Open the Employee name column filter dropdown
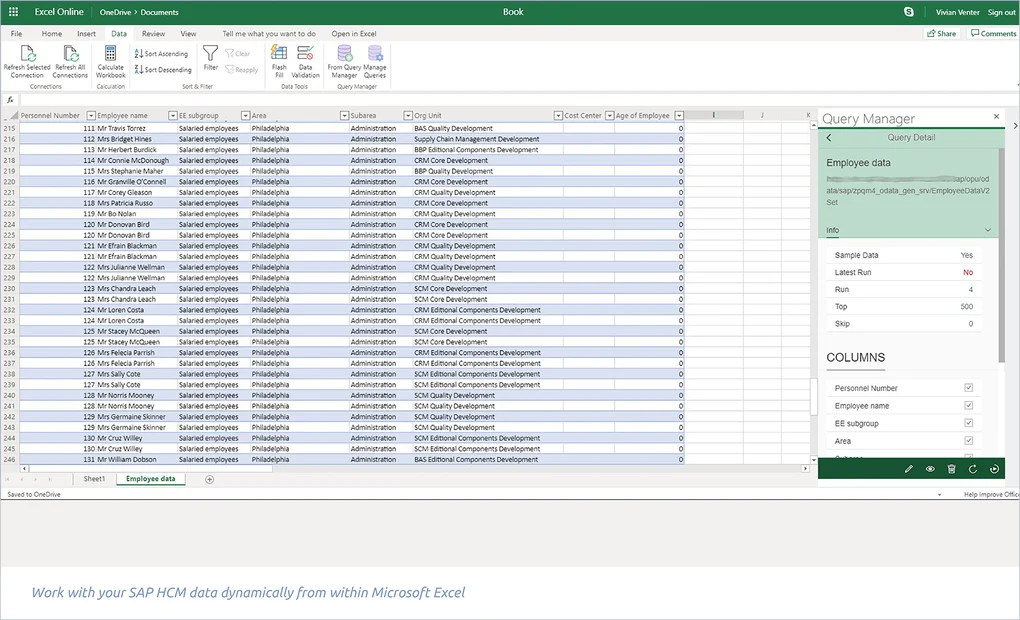Image resolution: width=1020 pixels, height=620 pixels. coord(171,116)
